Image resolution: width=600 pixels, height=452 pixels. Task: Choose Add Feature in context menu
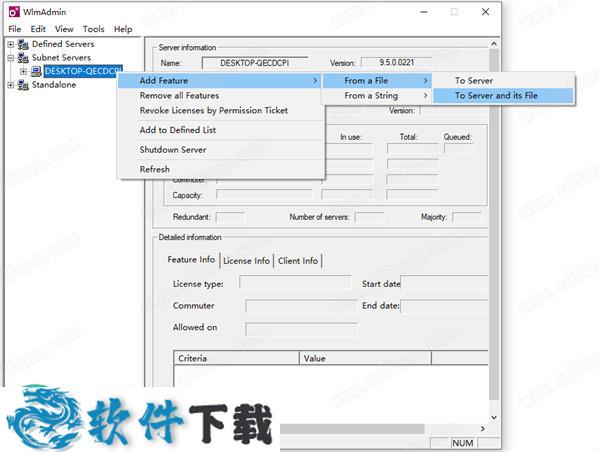click(x=221, y=81)
